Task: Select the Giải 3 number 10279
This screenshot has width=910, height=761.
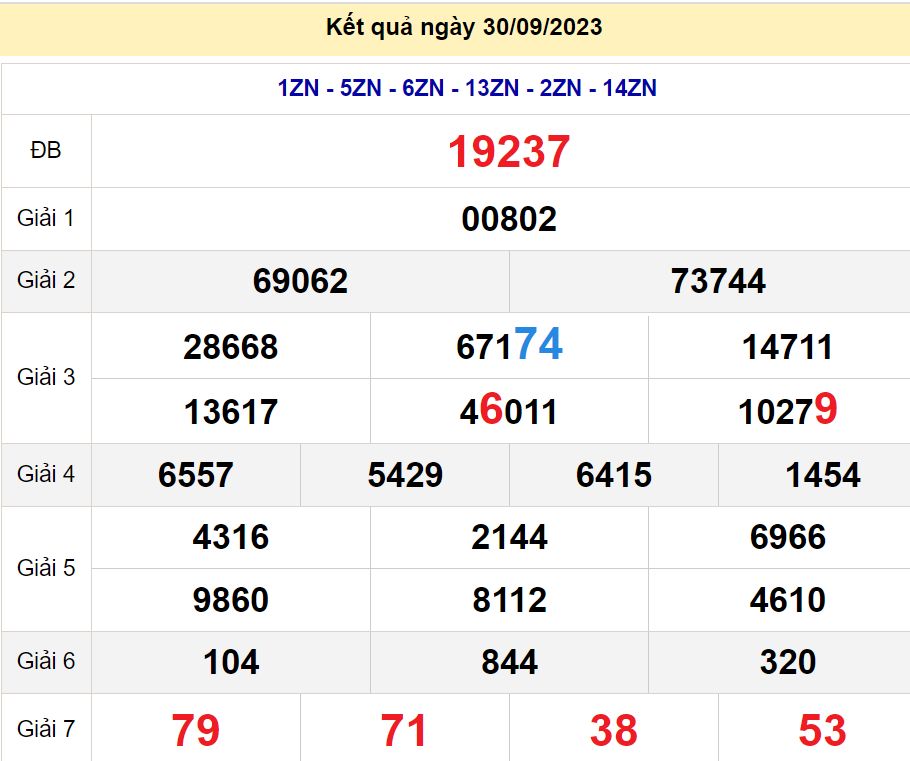Action: pos(787,410)
